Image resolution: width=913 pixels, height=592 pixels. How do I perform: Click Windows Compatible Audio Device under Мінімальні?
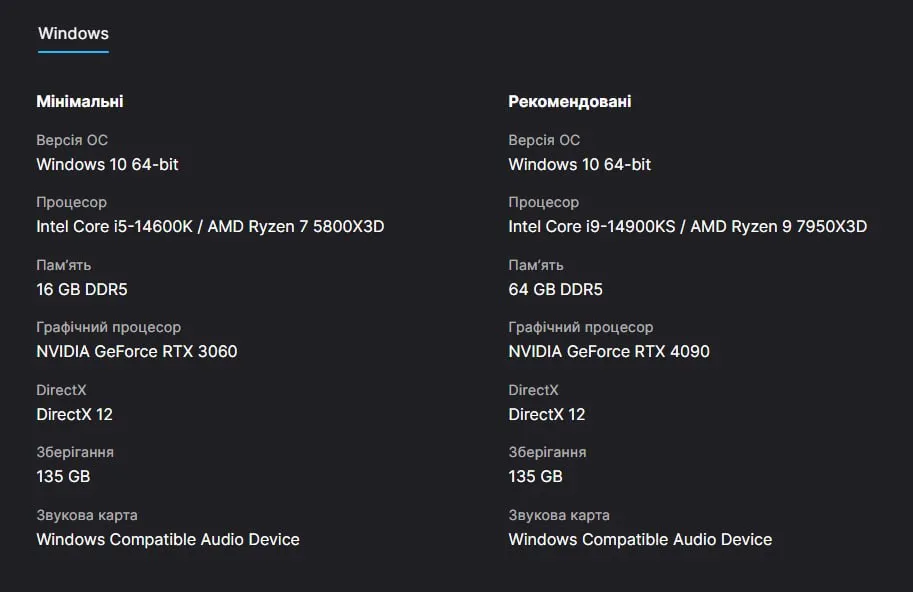point(168,540)
